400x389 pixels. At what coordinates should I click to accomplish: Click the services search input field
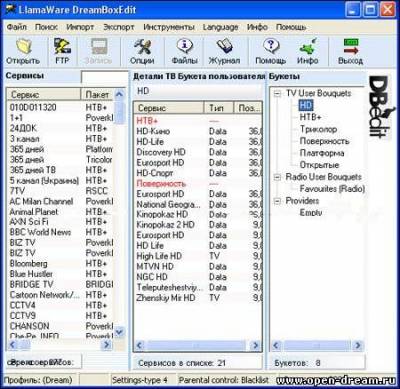(x=105, y=77)
